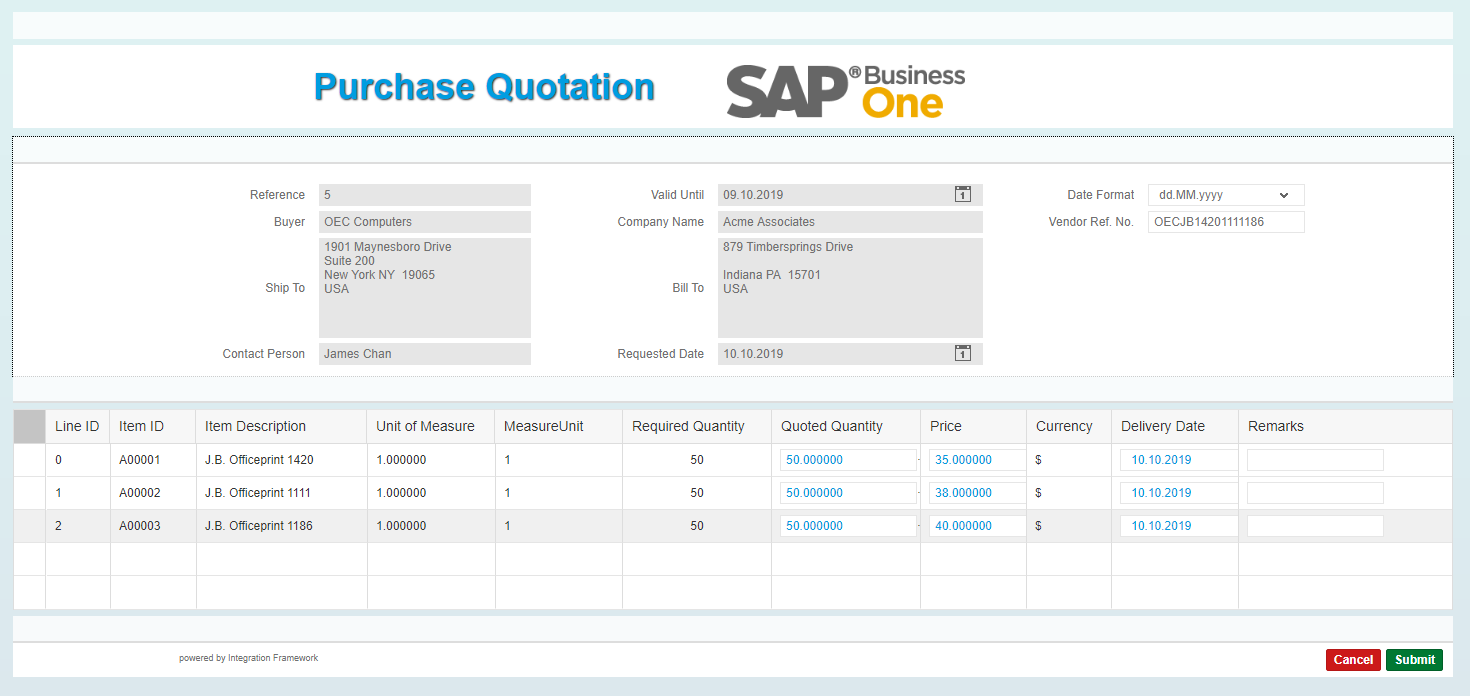This screenshot has height=696, width=1470.
Task: Edit the Vendor Ref. No. field
Action: coord(1225,222)
